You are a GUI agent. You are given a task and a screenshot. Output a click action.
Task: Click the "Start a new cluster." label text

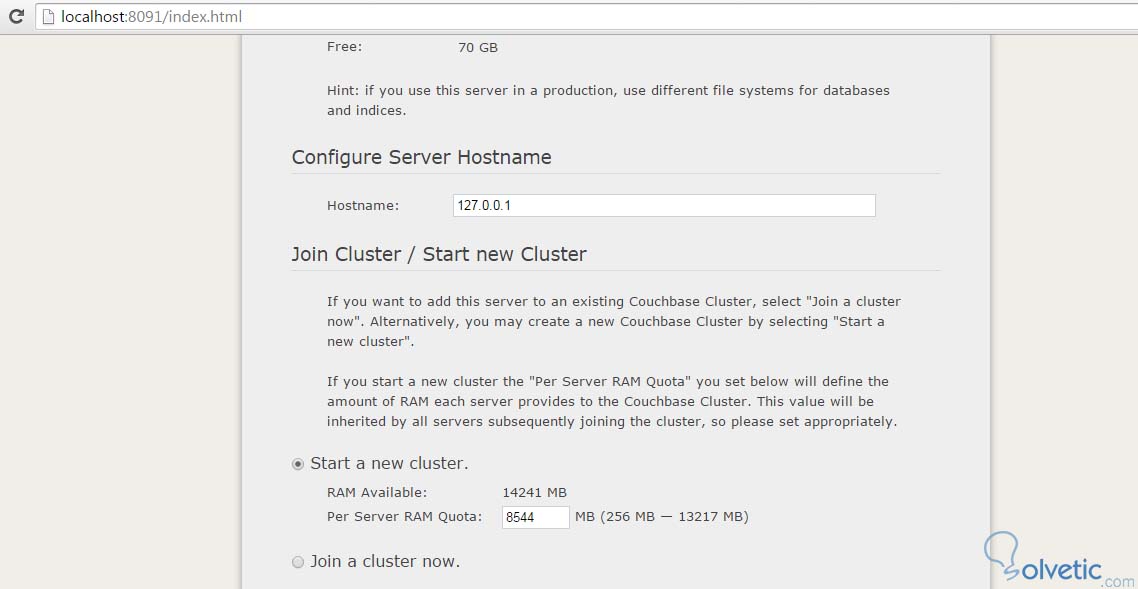[390, 464]
